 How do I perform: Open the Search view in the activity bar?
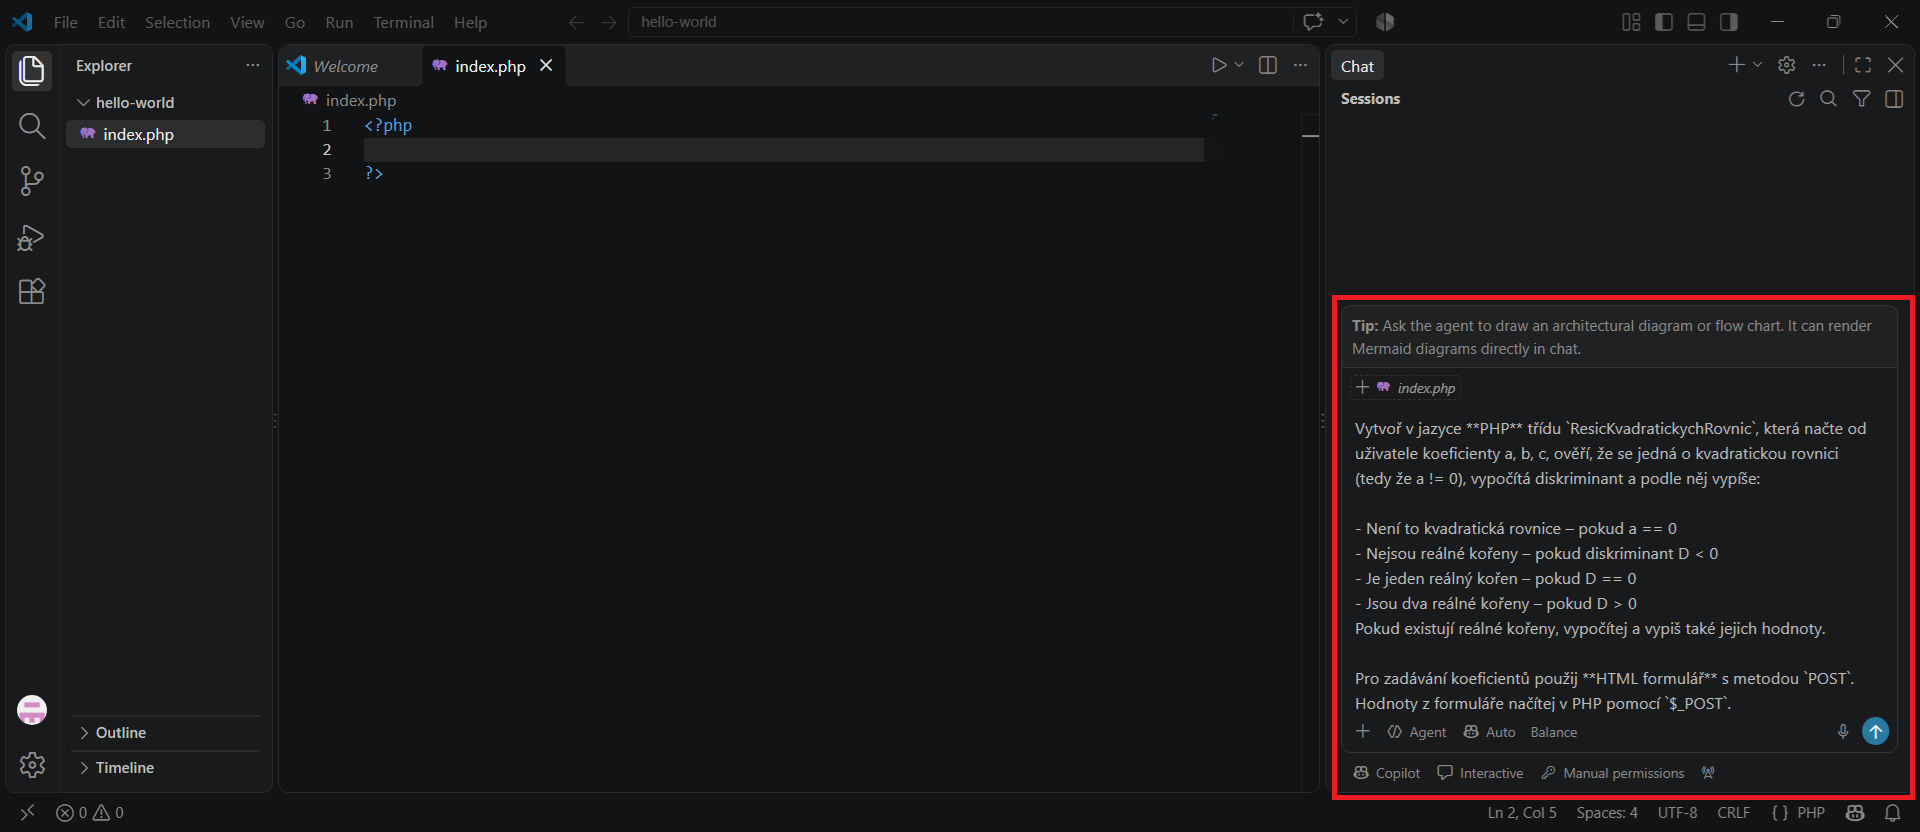(32, 126)
